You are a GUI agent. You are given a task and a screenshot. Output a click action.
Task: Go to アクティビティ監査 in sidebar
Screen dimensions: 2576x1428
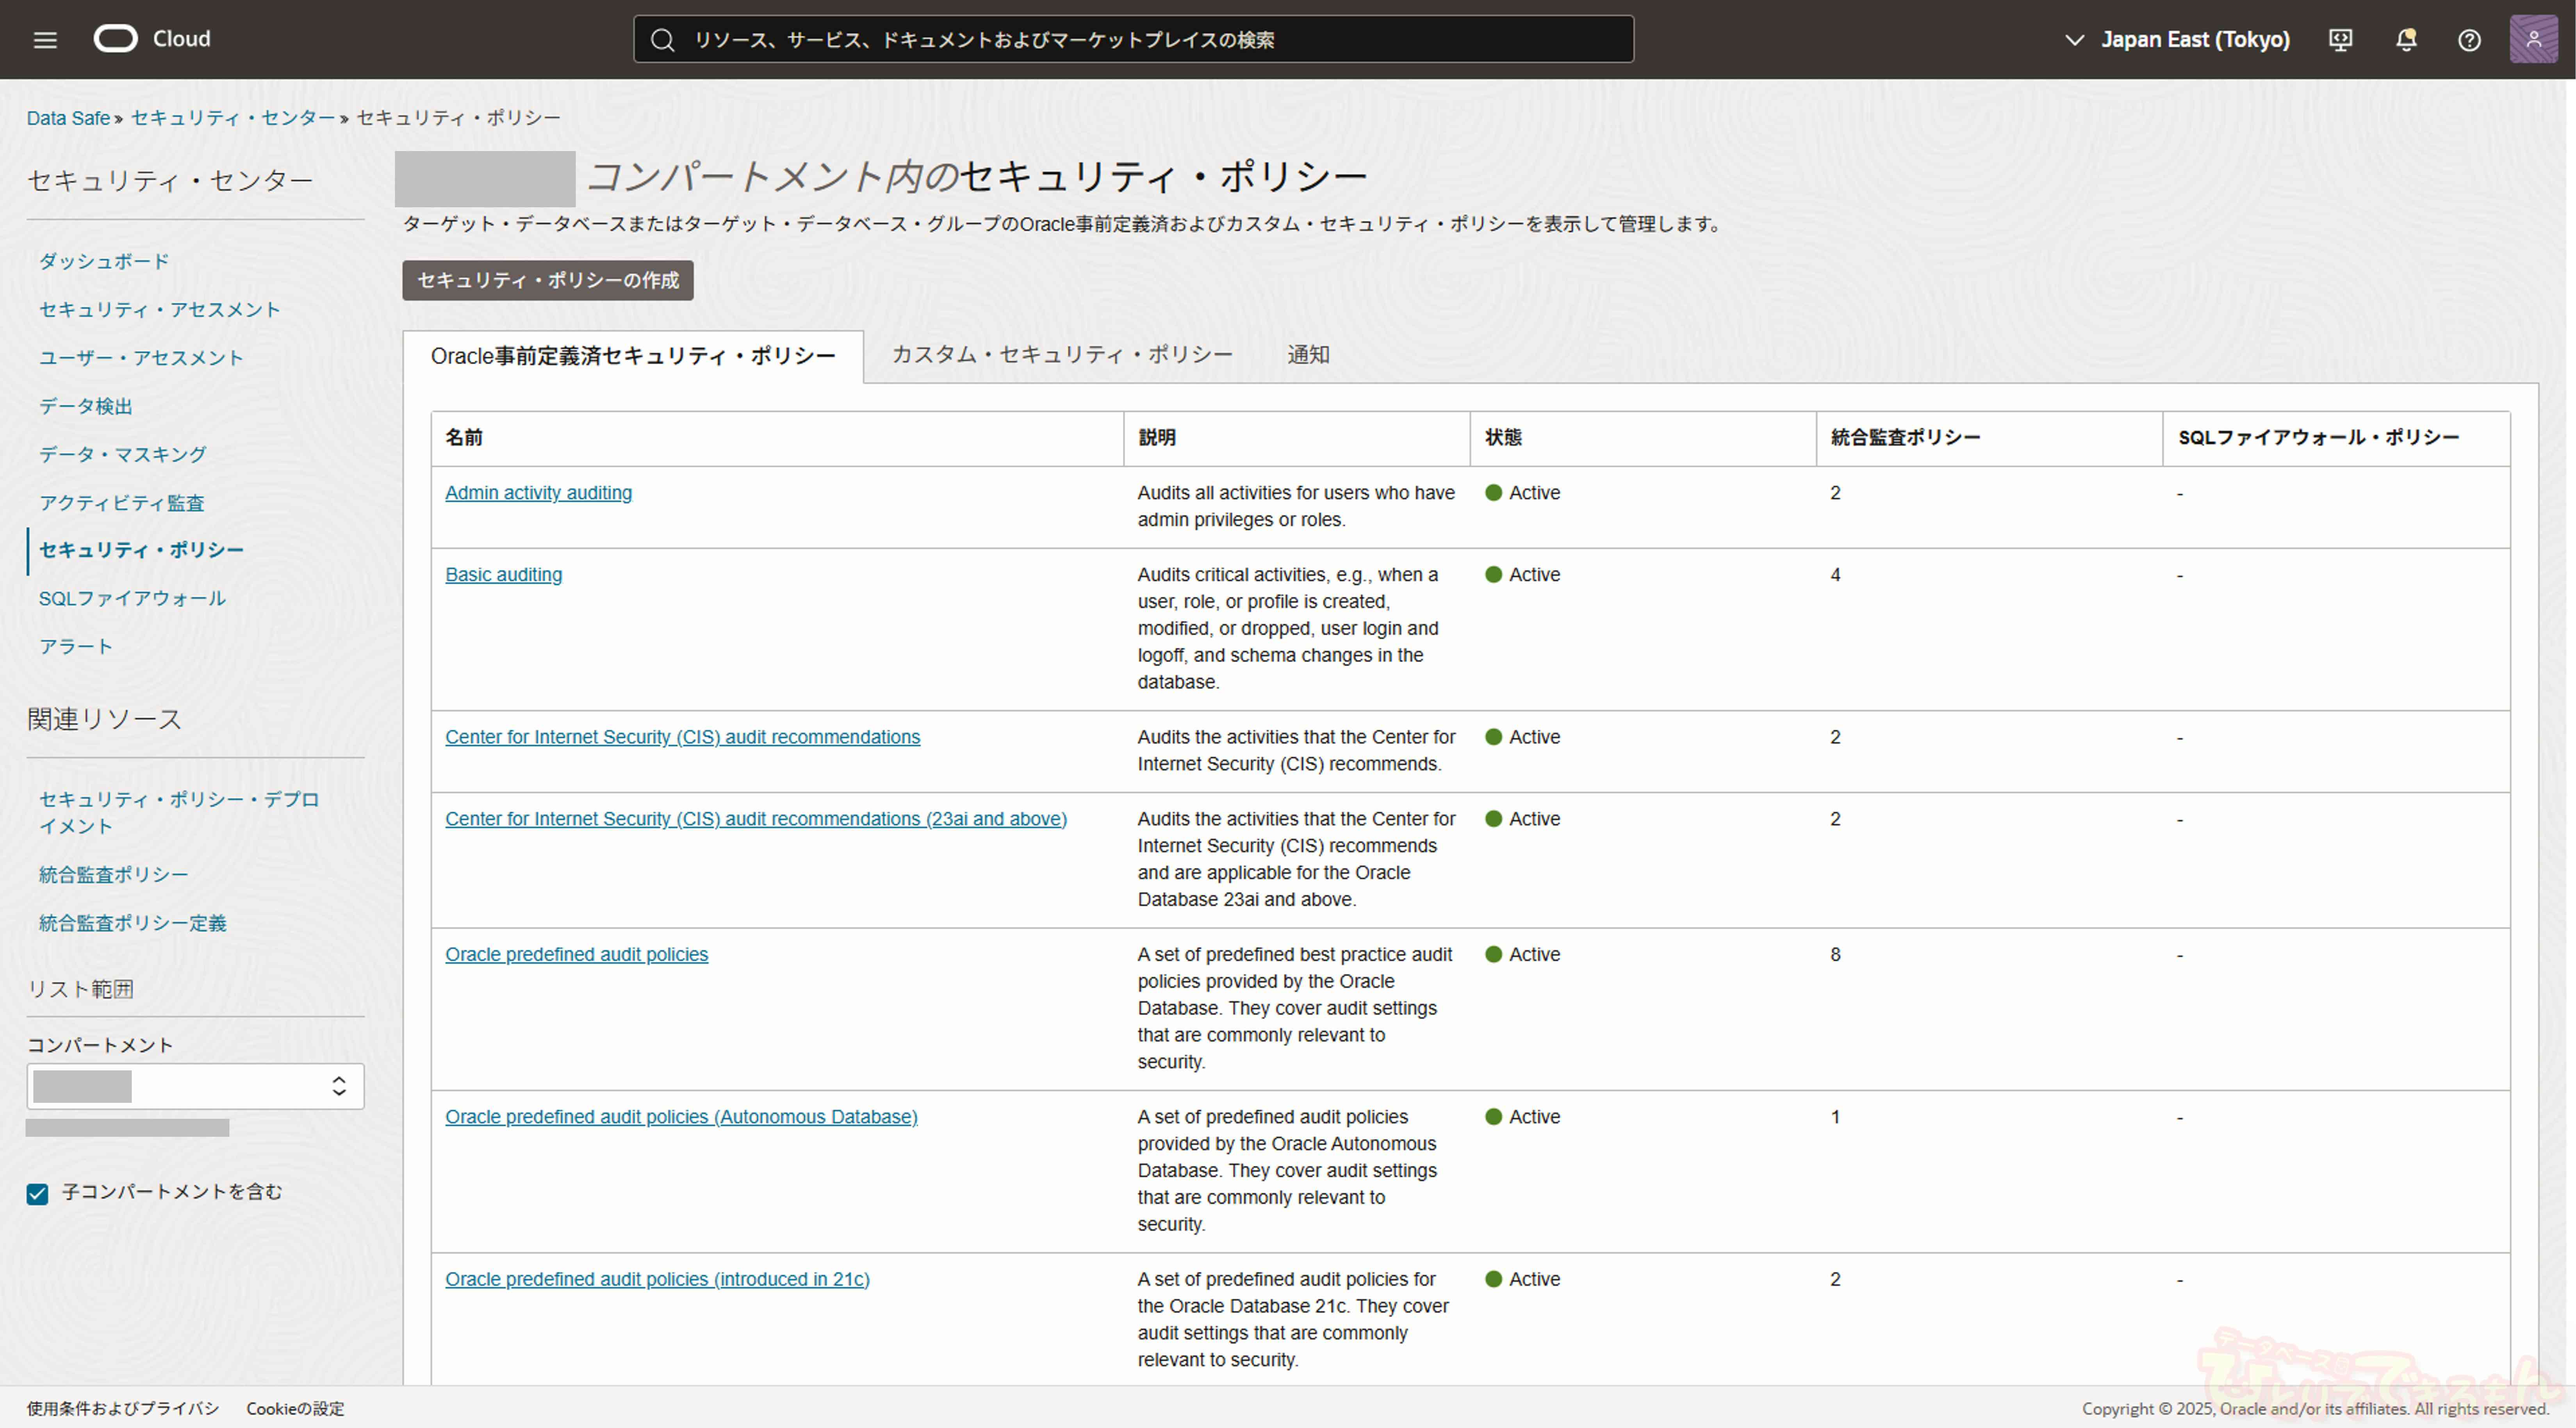121,502
